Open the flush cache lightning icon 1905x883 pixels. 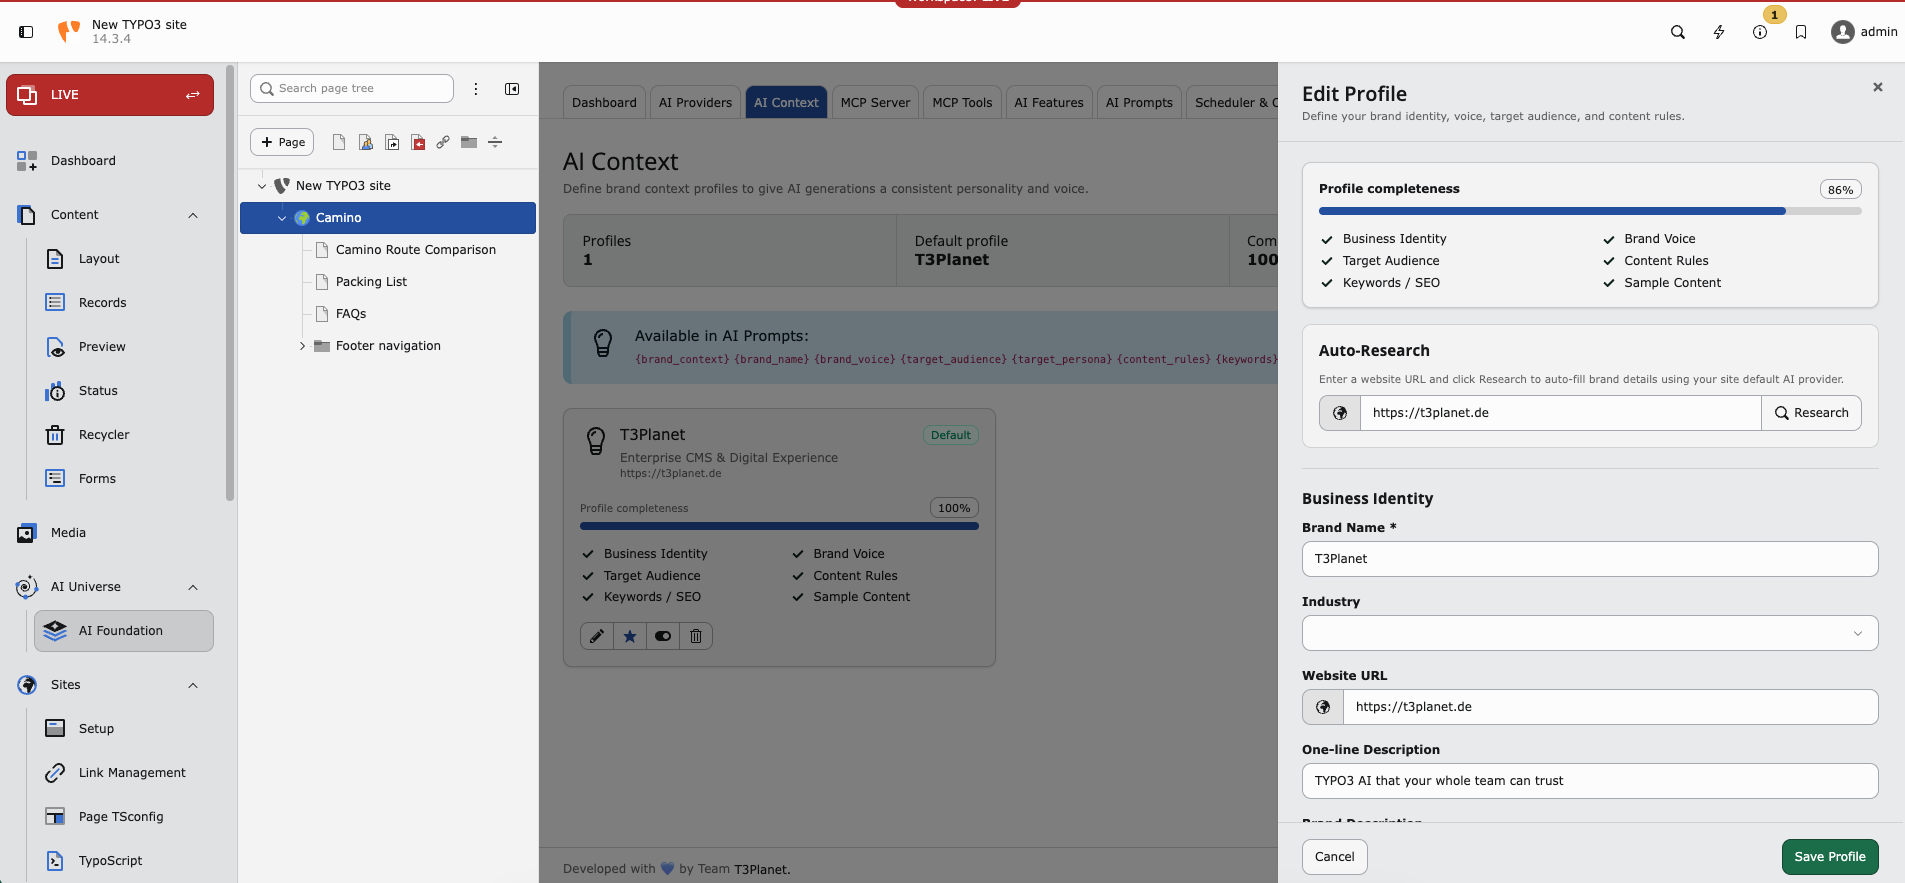point(1719,32)
